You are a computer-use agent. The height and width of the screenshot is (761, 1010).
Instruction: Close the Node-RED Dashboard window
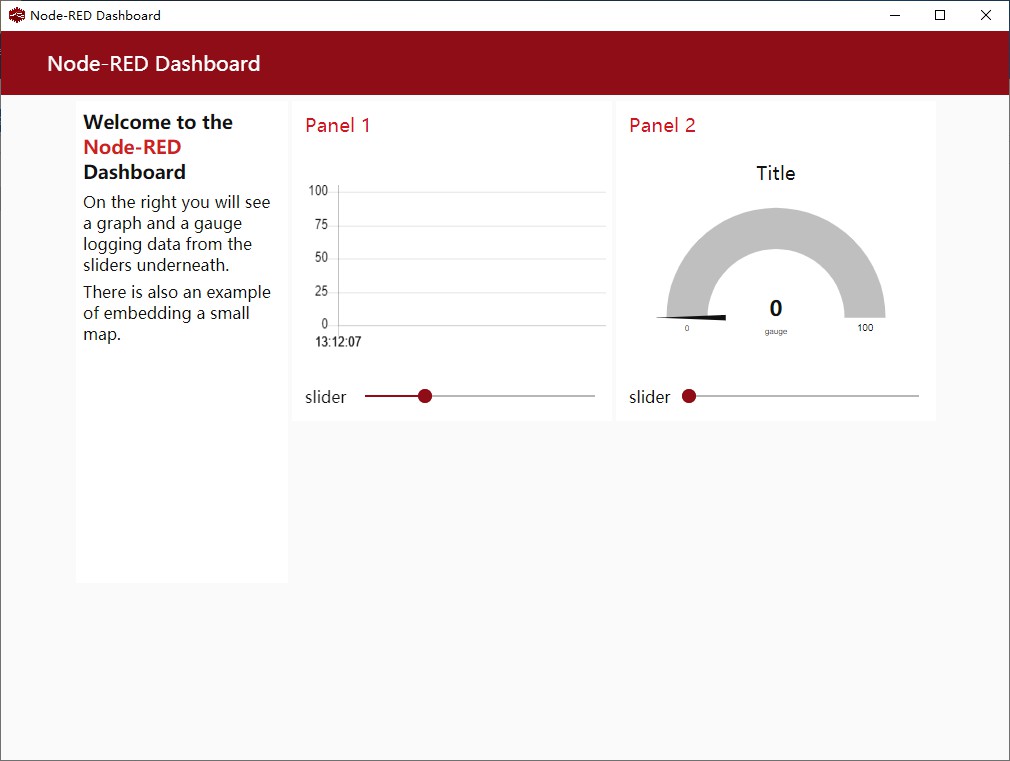[986, 15]
